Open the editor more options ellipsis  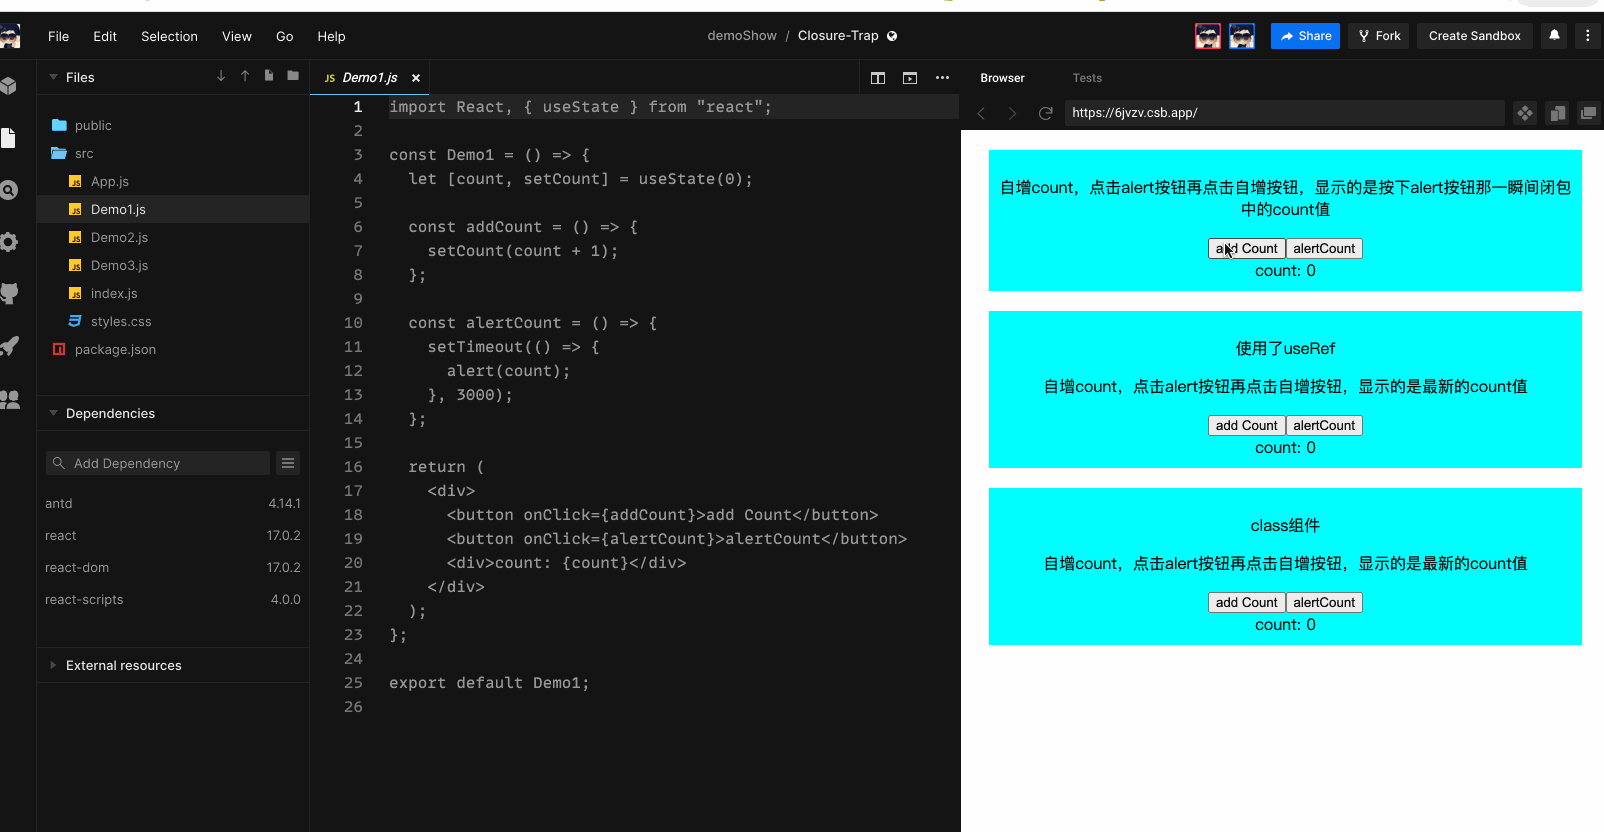(942, 78)
